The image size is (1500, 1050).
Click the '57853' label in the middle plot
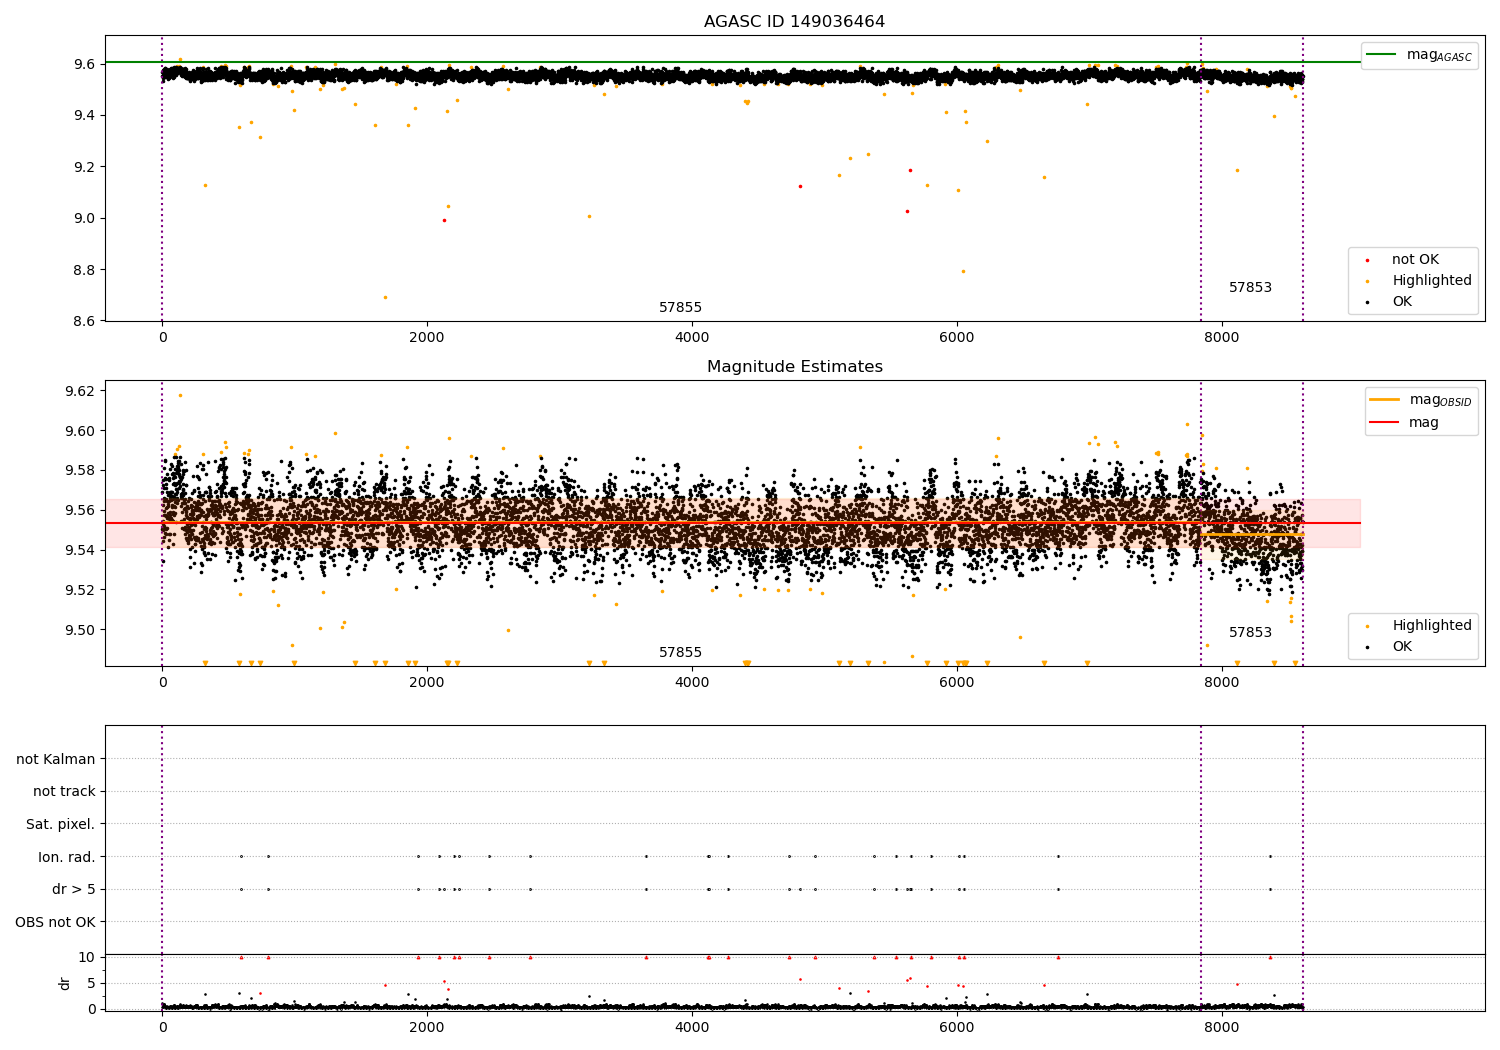(1250, 633)
